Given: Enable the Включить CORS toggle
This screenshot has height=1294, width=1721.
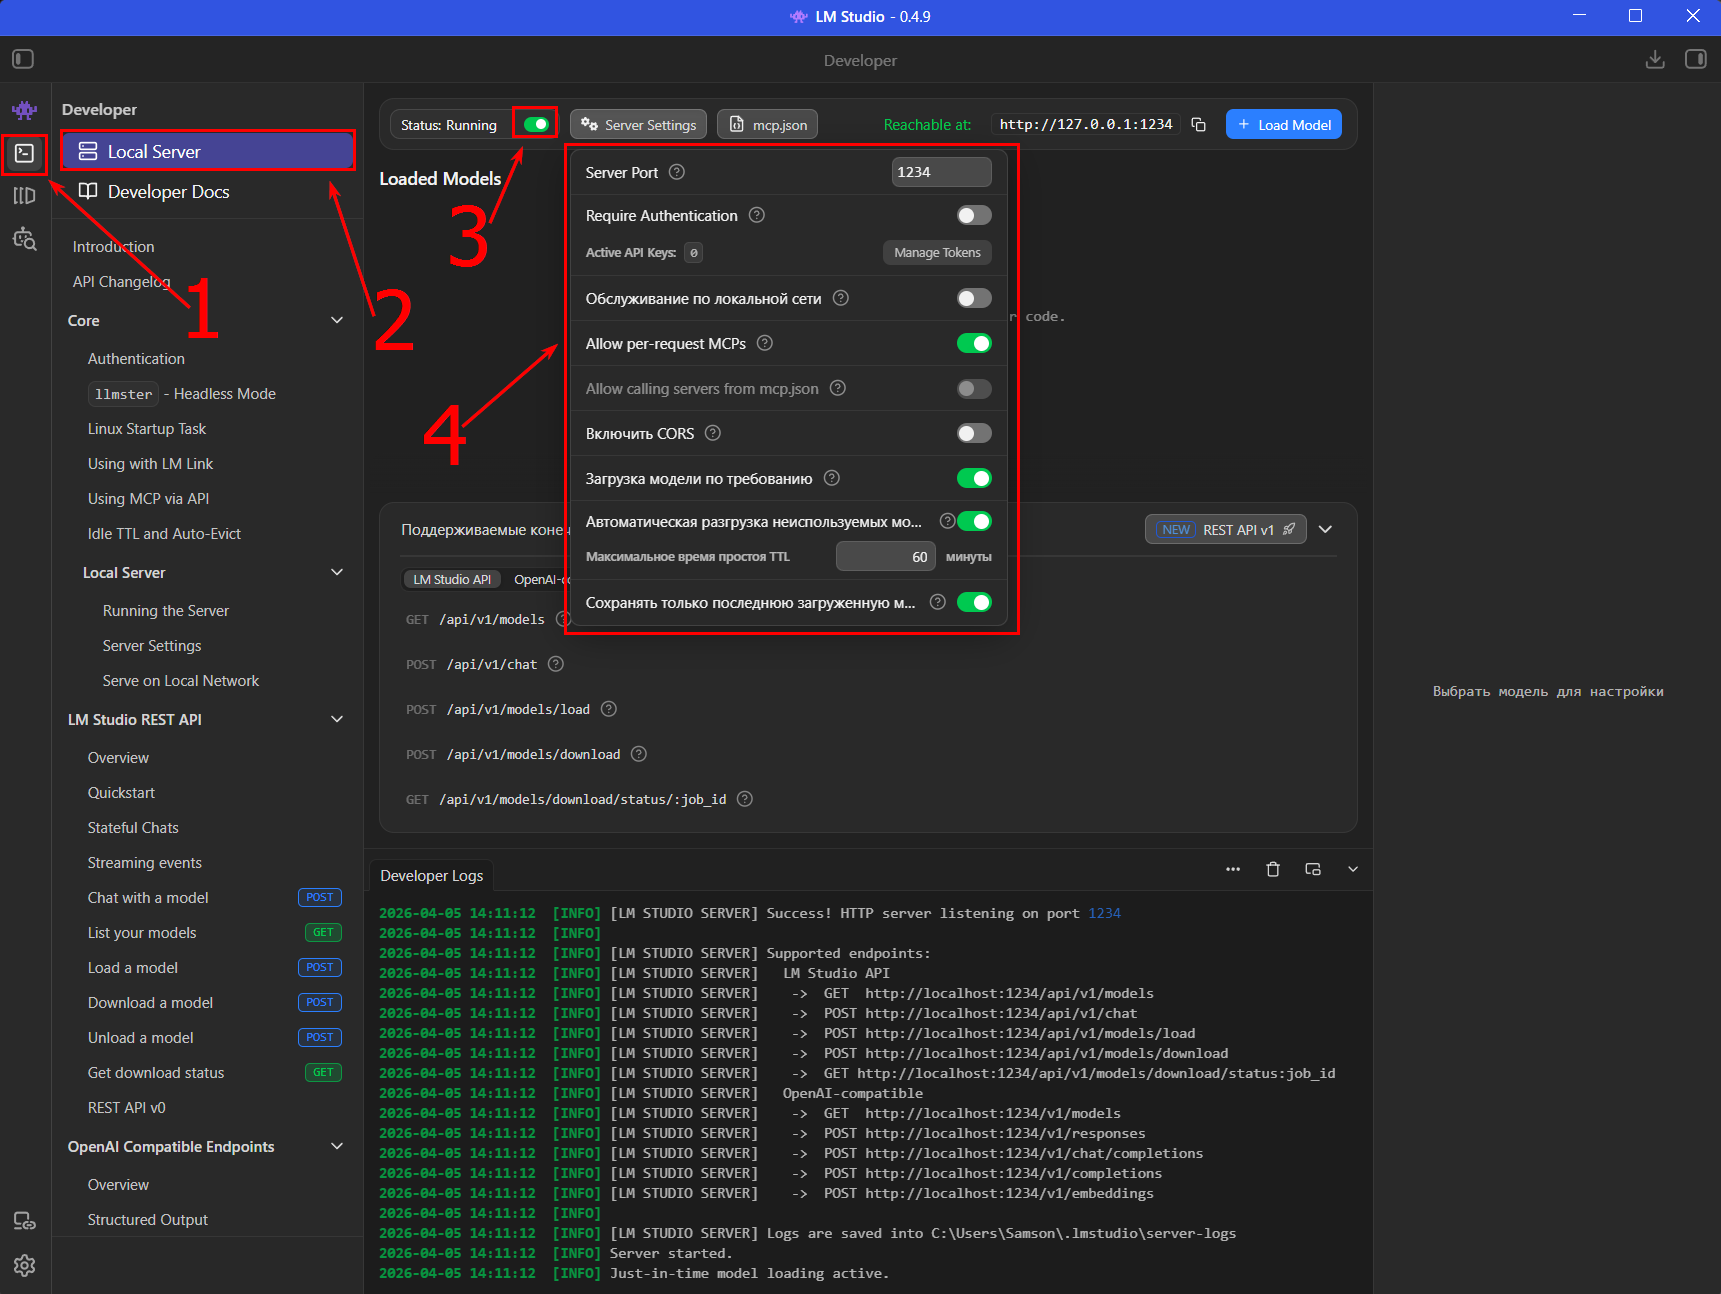Looking at the screenshot, I should pyautogui.click(x=973, y=433).
